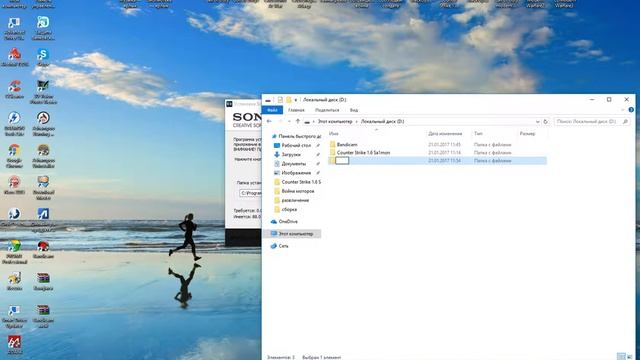Click the search magnifier icon

click(625, 121)
